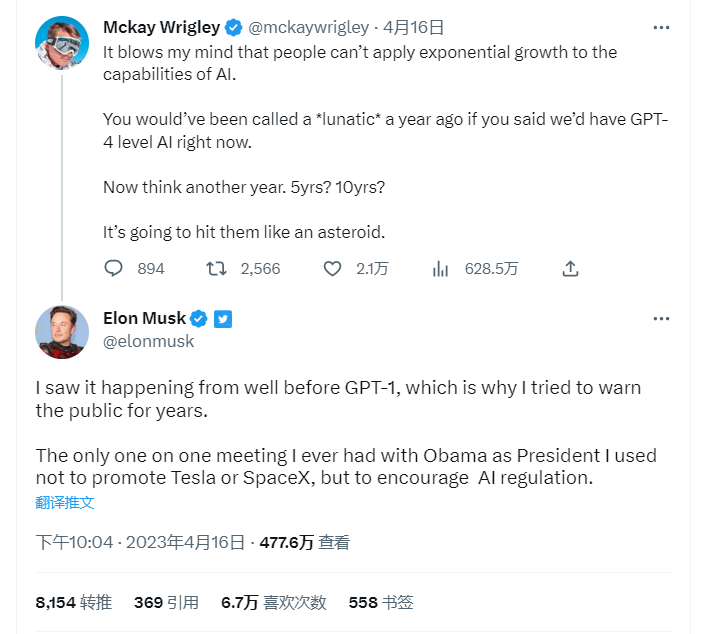710x634 pixels.
Task: Open Elon Musk's profile picture
Action: click(62, 332)
